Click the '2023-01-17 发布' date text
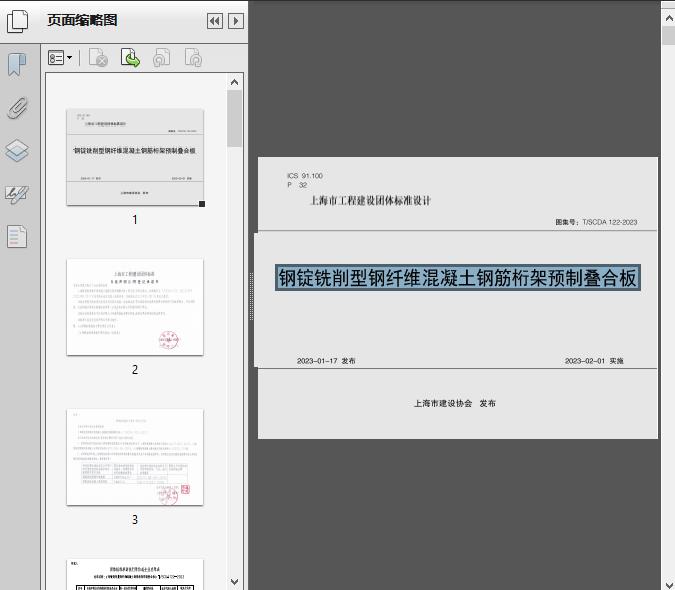The width and height of the screenshot is (675, 590). (326, 361)
